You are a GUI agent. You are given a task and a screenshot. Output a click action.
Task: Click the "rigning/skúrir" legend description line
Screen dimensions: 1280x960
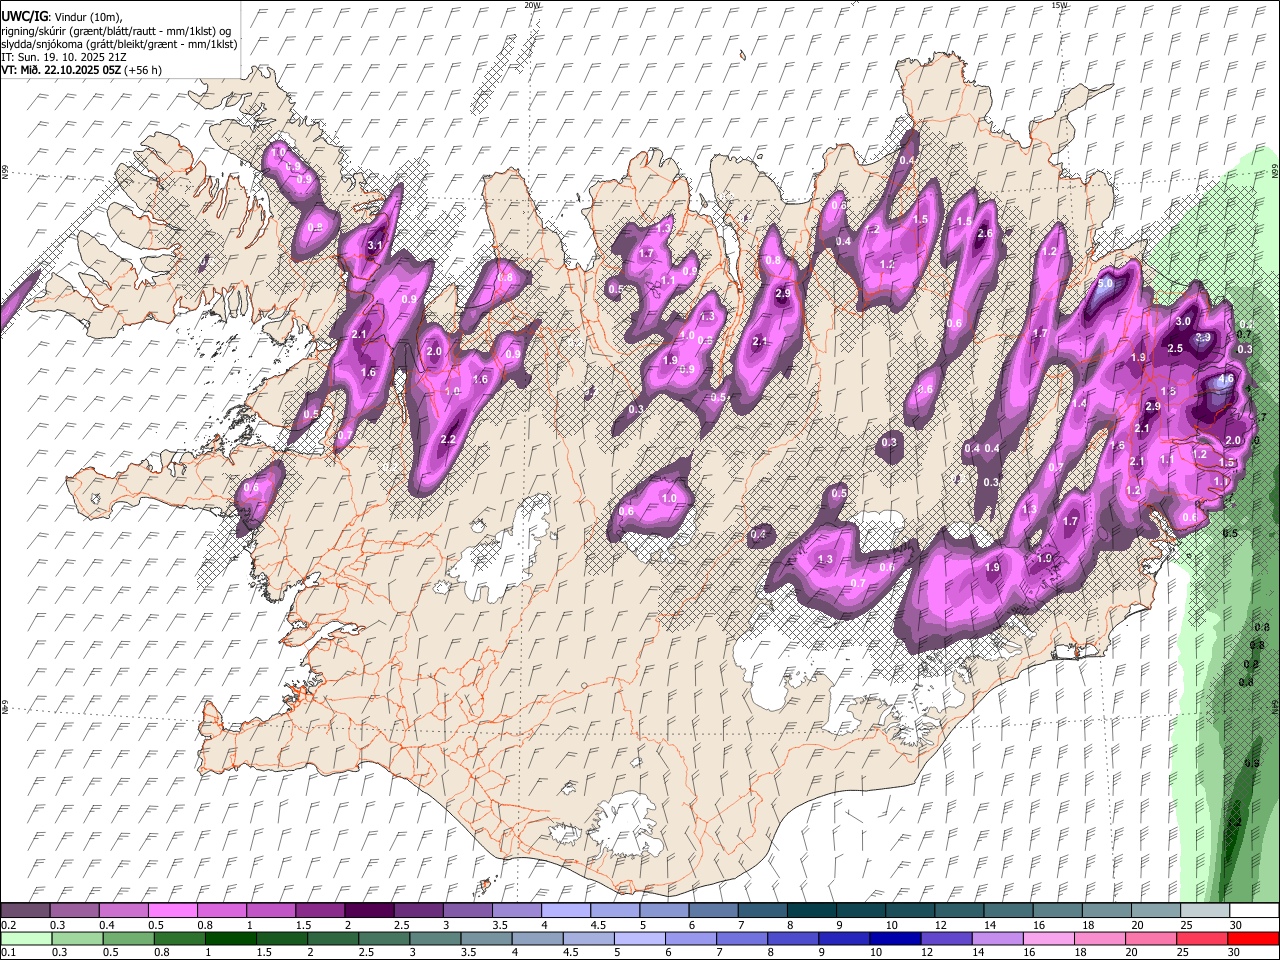coord(118,31)
